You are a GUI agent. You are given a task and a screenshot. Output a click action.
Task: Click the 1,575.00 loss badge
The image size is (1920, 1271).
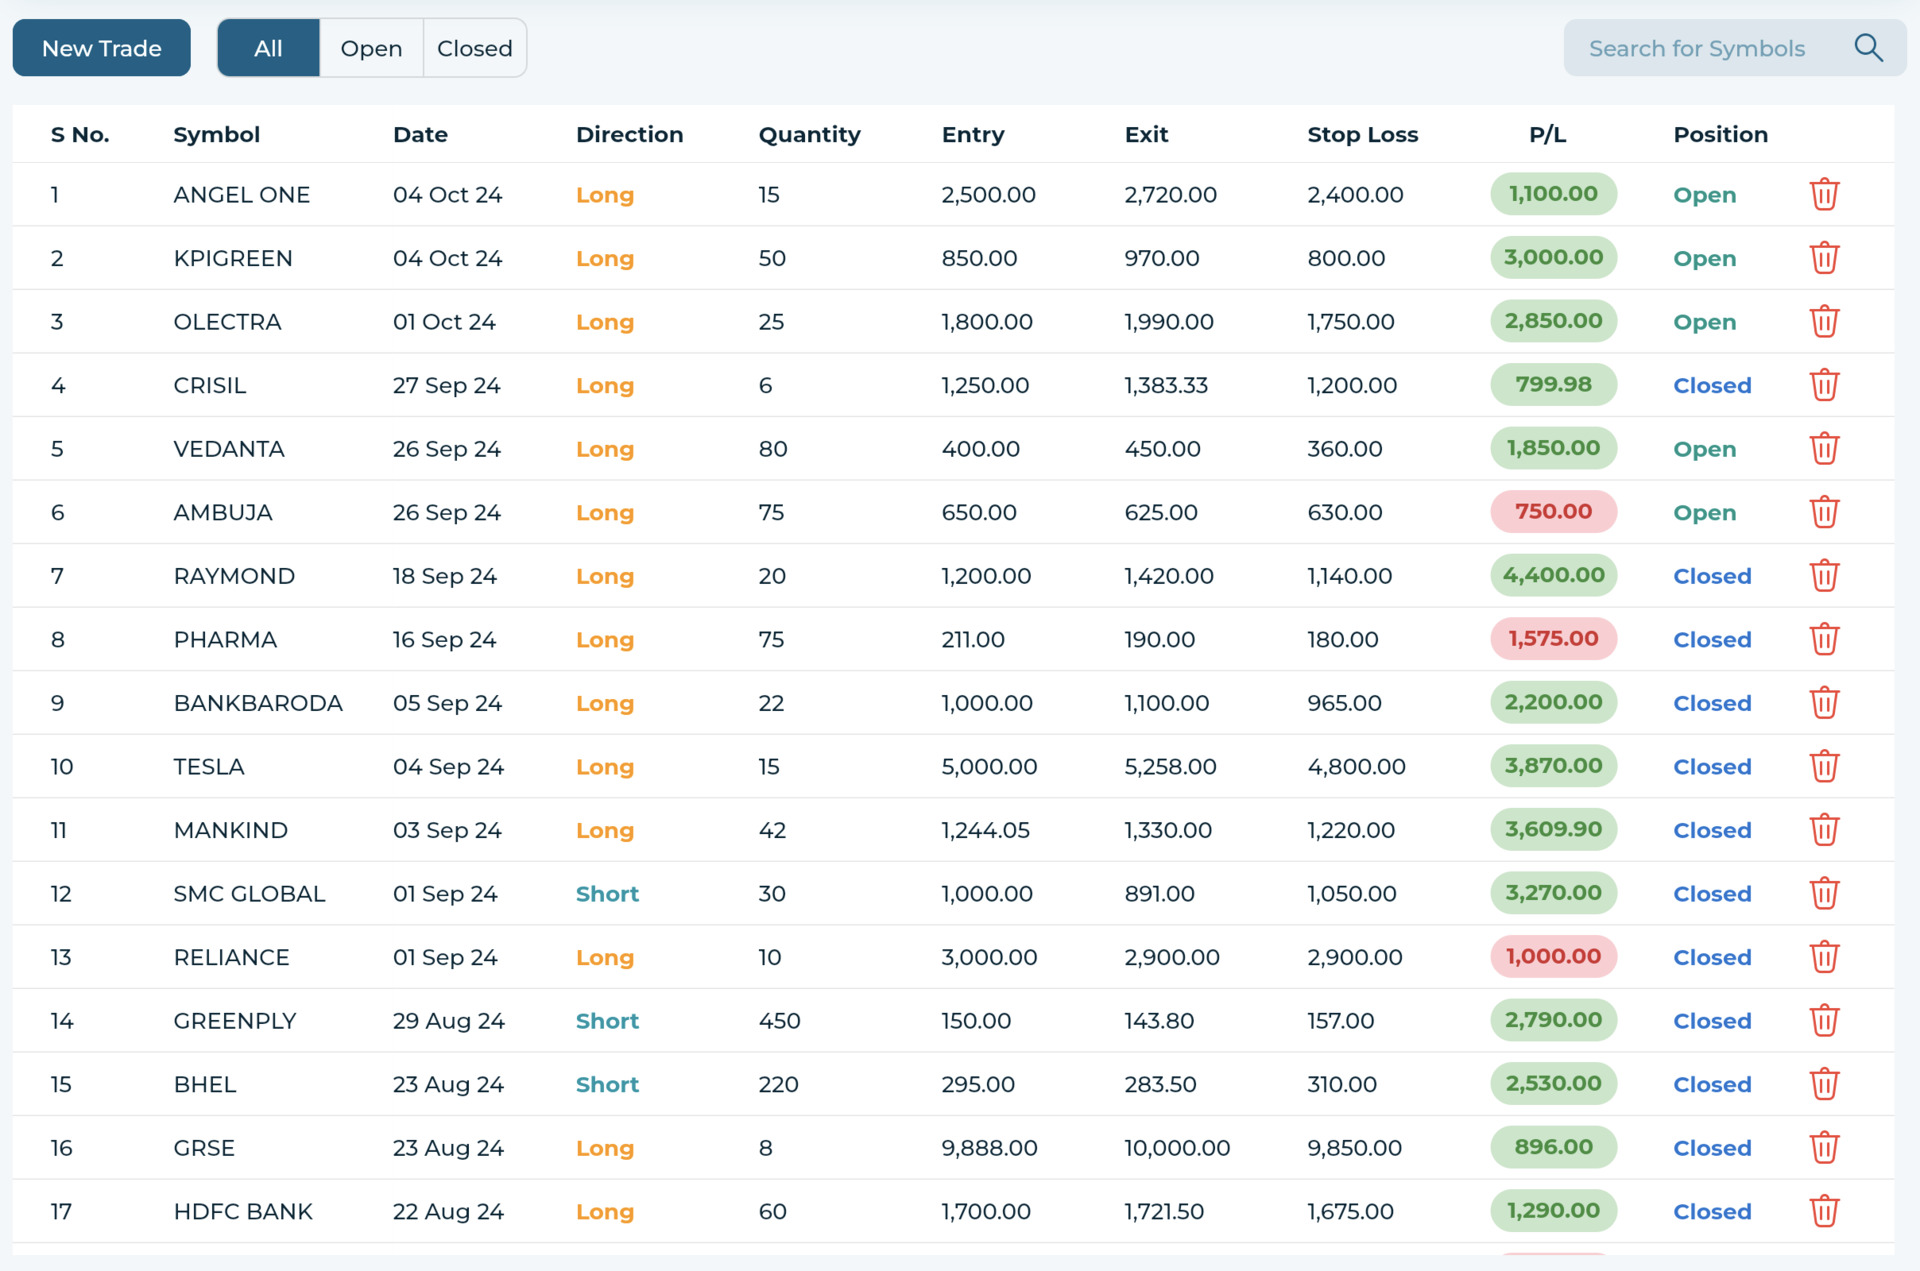click(x=1553, y=638)
